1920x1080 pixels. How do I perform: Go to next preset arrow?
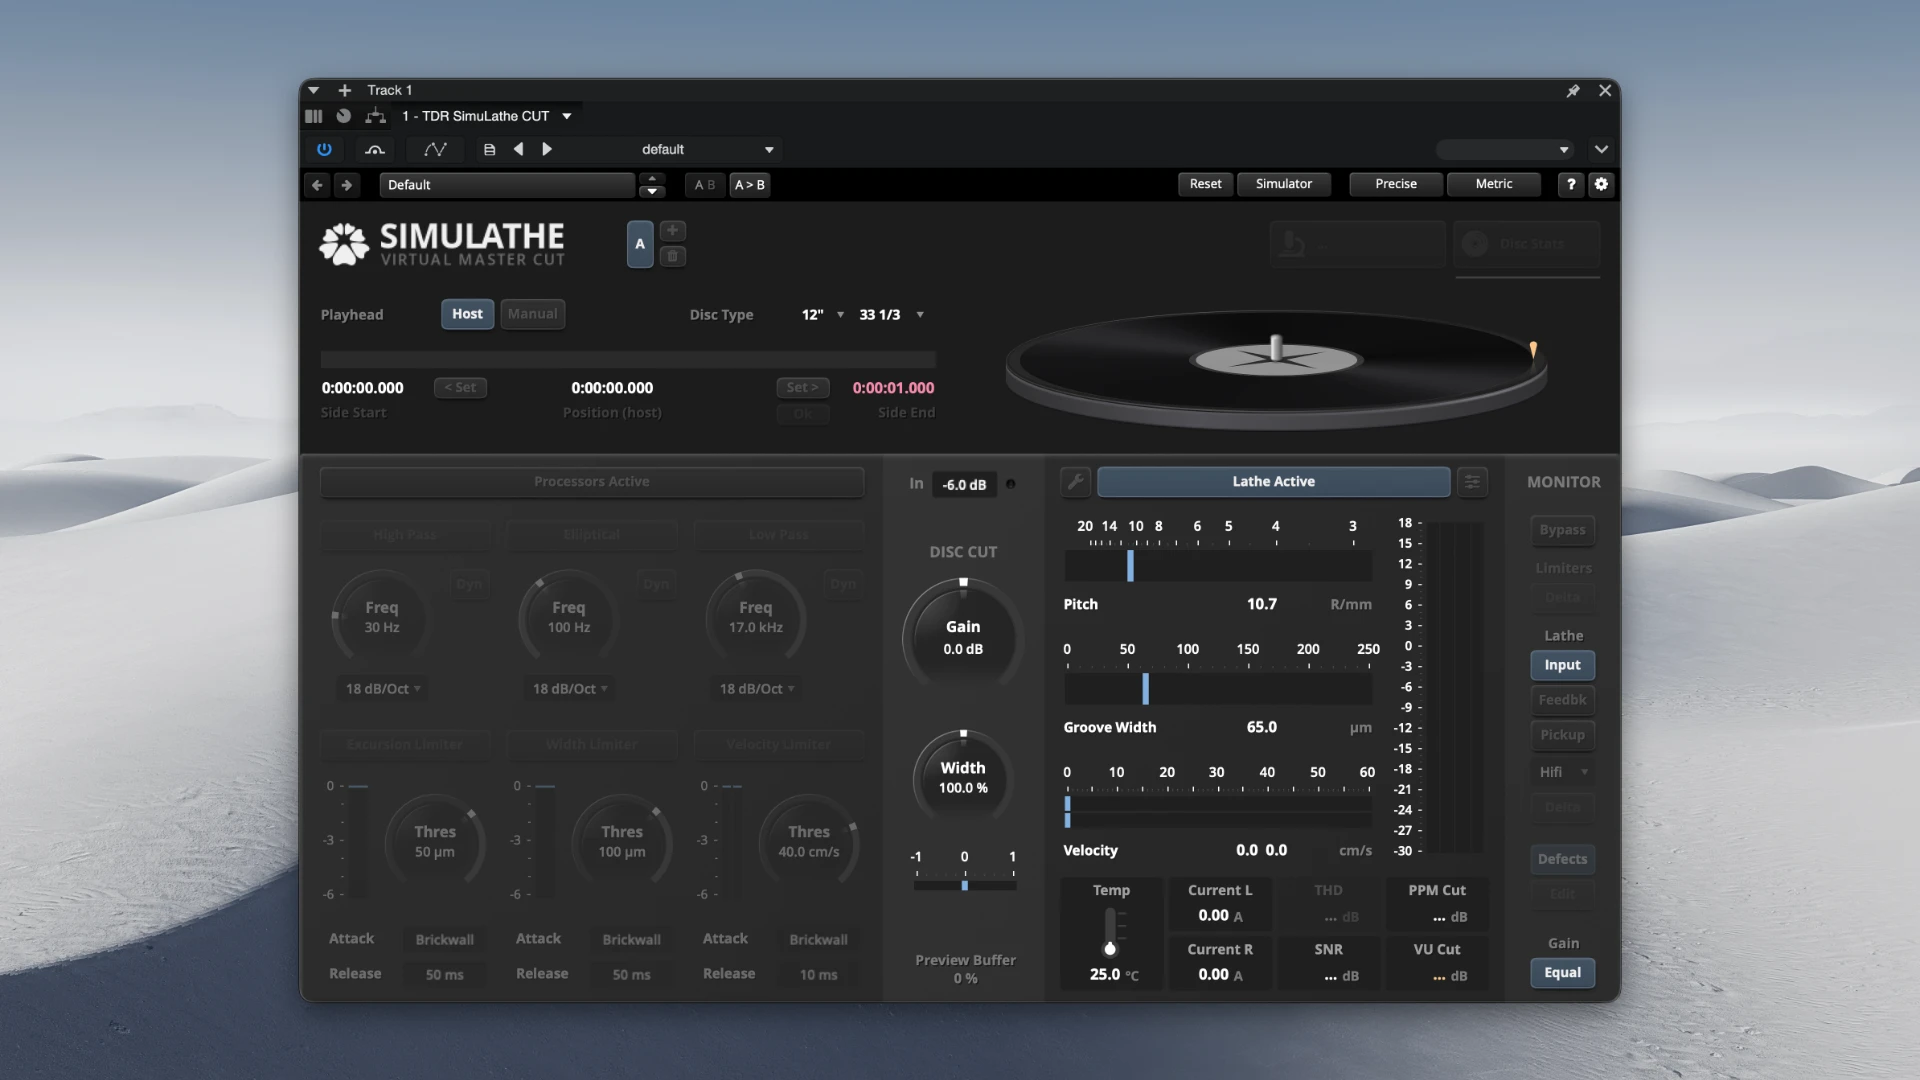(547, 149)
